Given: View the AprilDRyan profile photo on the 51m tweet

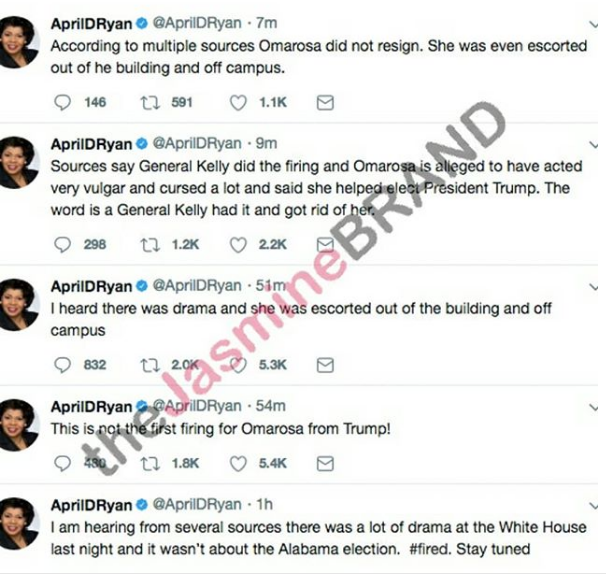Looking at the screenshot, I should [19, 305].
